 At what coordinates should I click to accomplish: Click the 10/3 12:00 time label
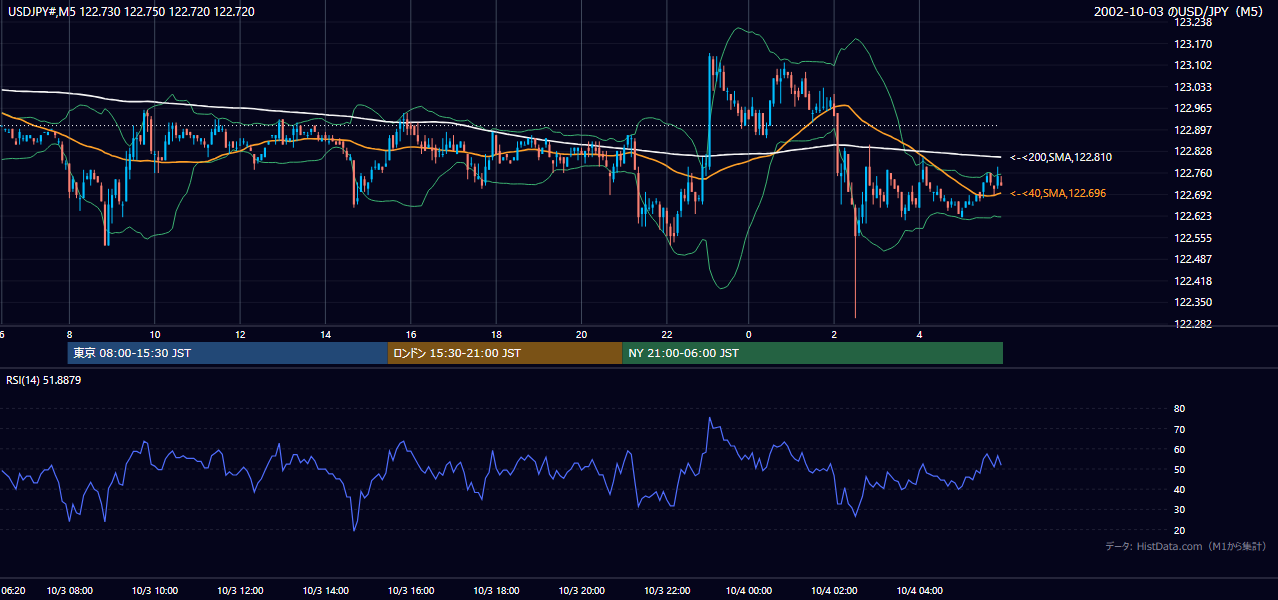241,591
